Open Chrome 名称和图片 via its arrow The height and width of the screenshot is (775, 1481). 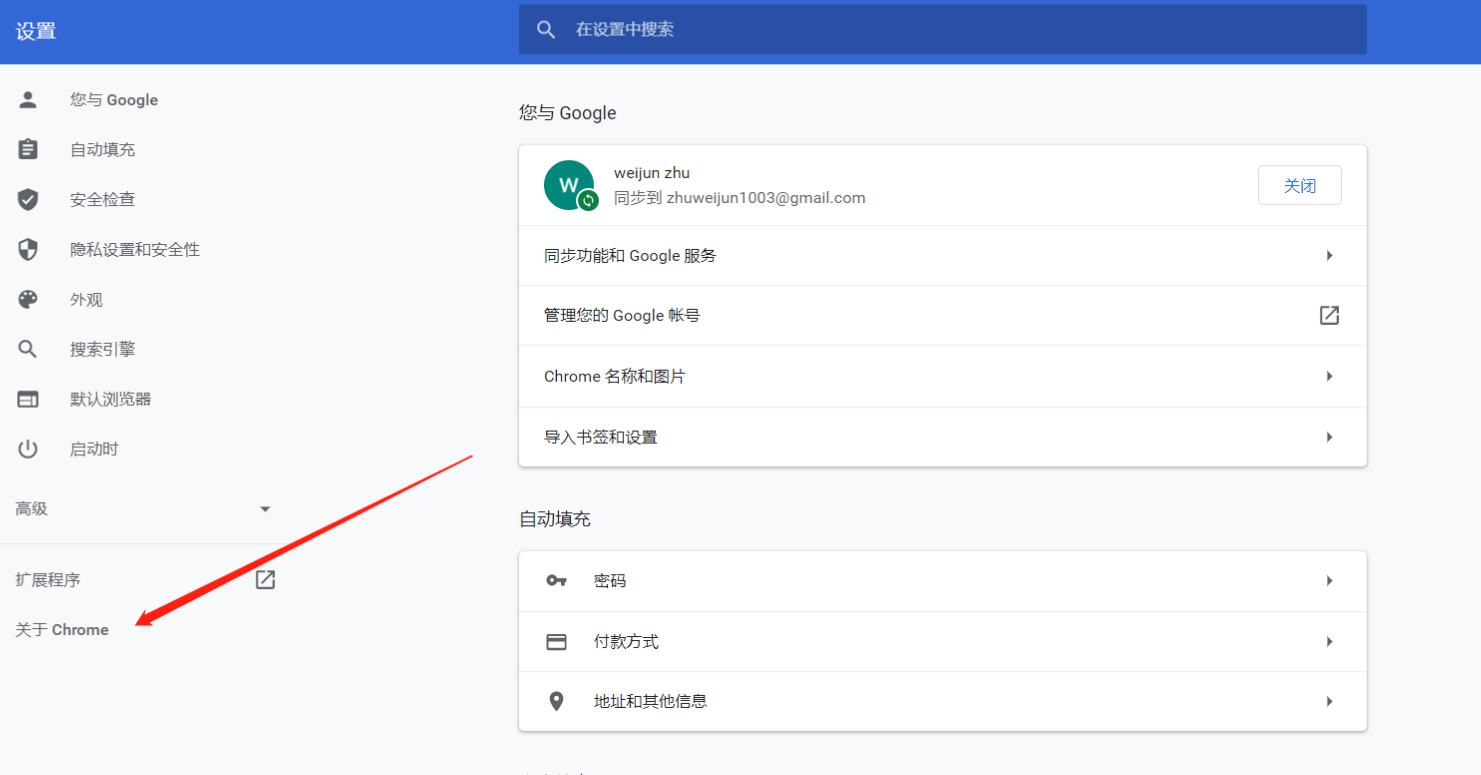[1329, 376]
